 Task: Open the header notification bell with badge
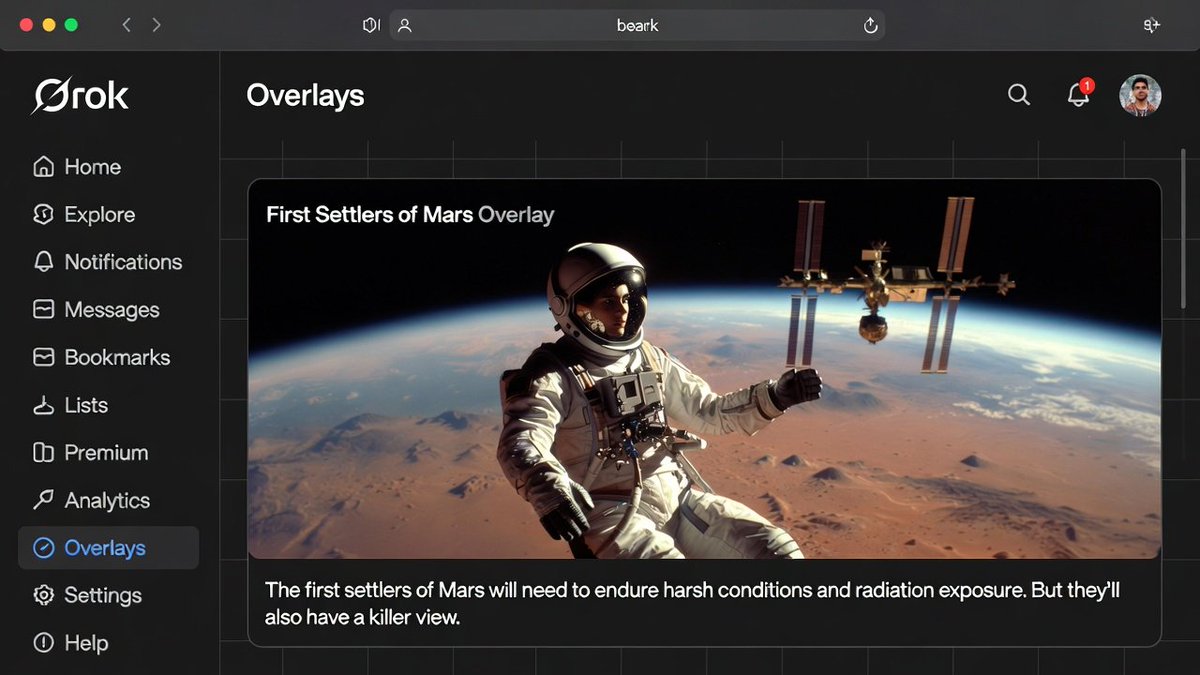coord(1078,94)
